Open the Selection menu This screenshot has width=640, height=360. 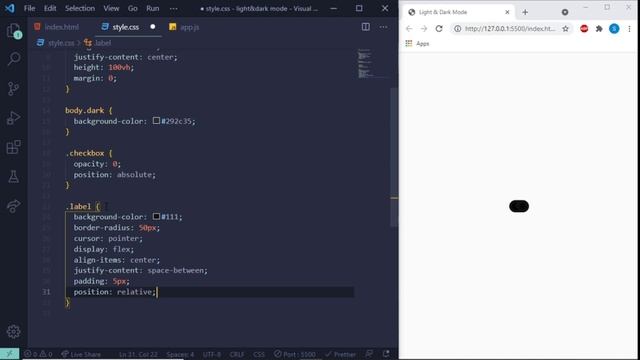(80, 8)
